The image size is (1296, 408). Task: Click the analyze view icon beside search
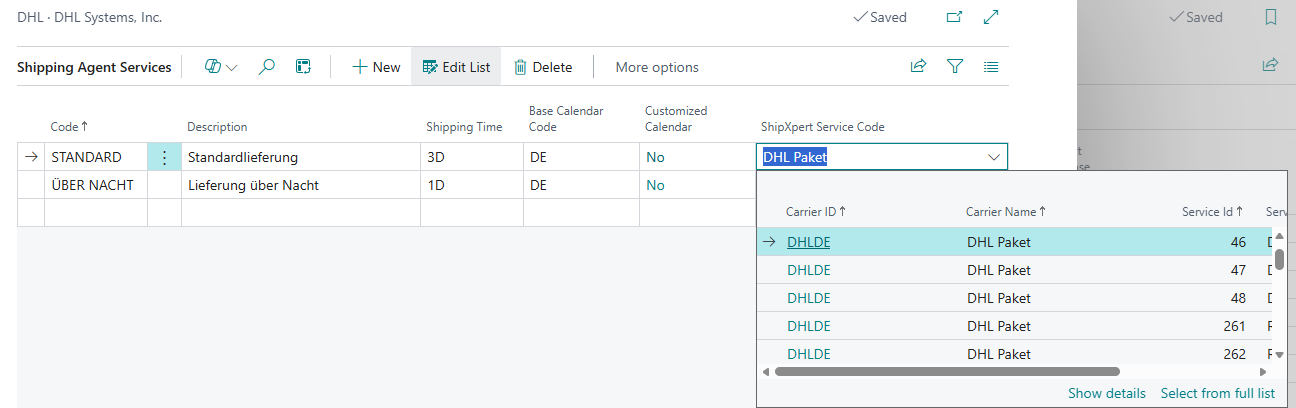click(303, 67)
